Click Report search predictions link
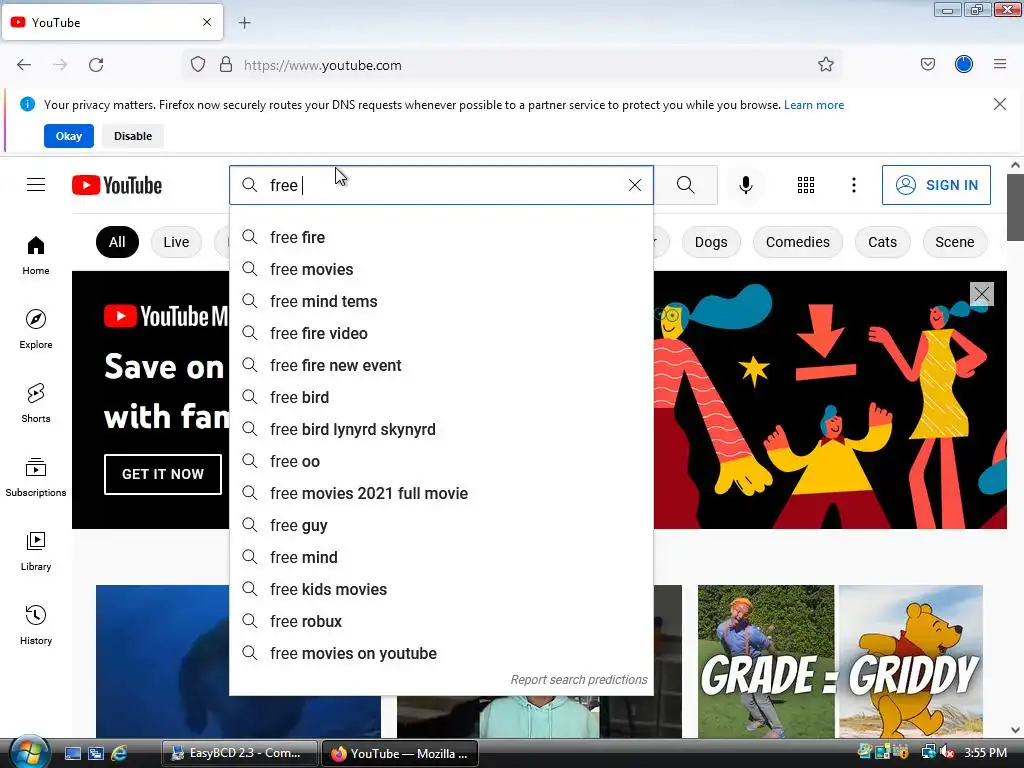1024x768 pixels. pos(579,680)
